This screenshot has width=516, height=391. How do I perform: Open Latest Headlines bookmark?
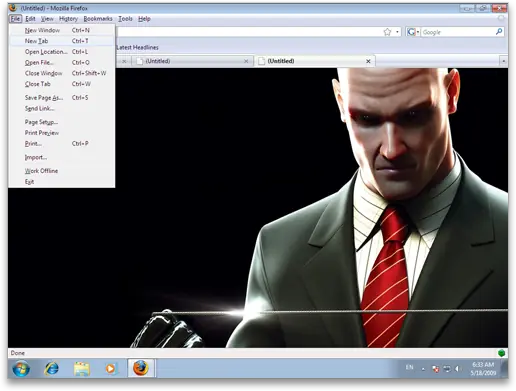coord(137,47)
